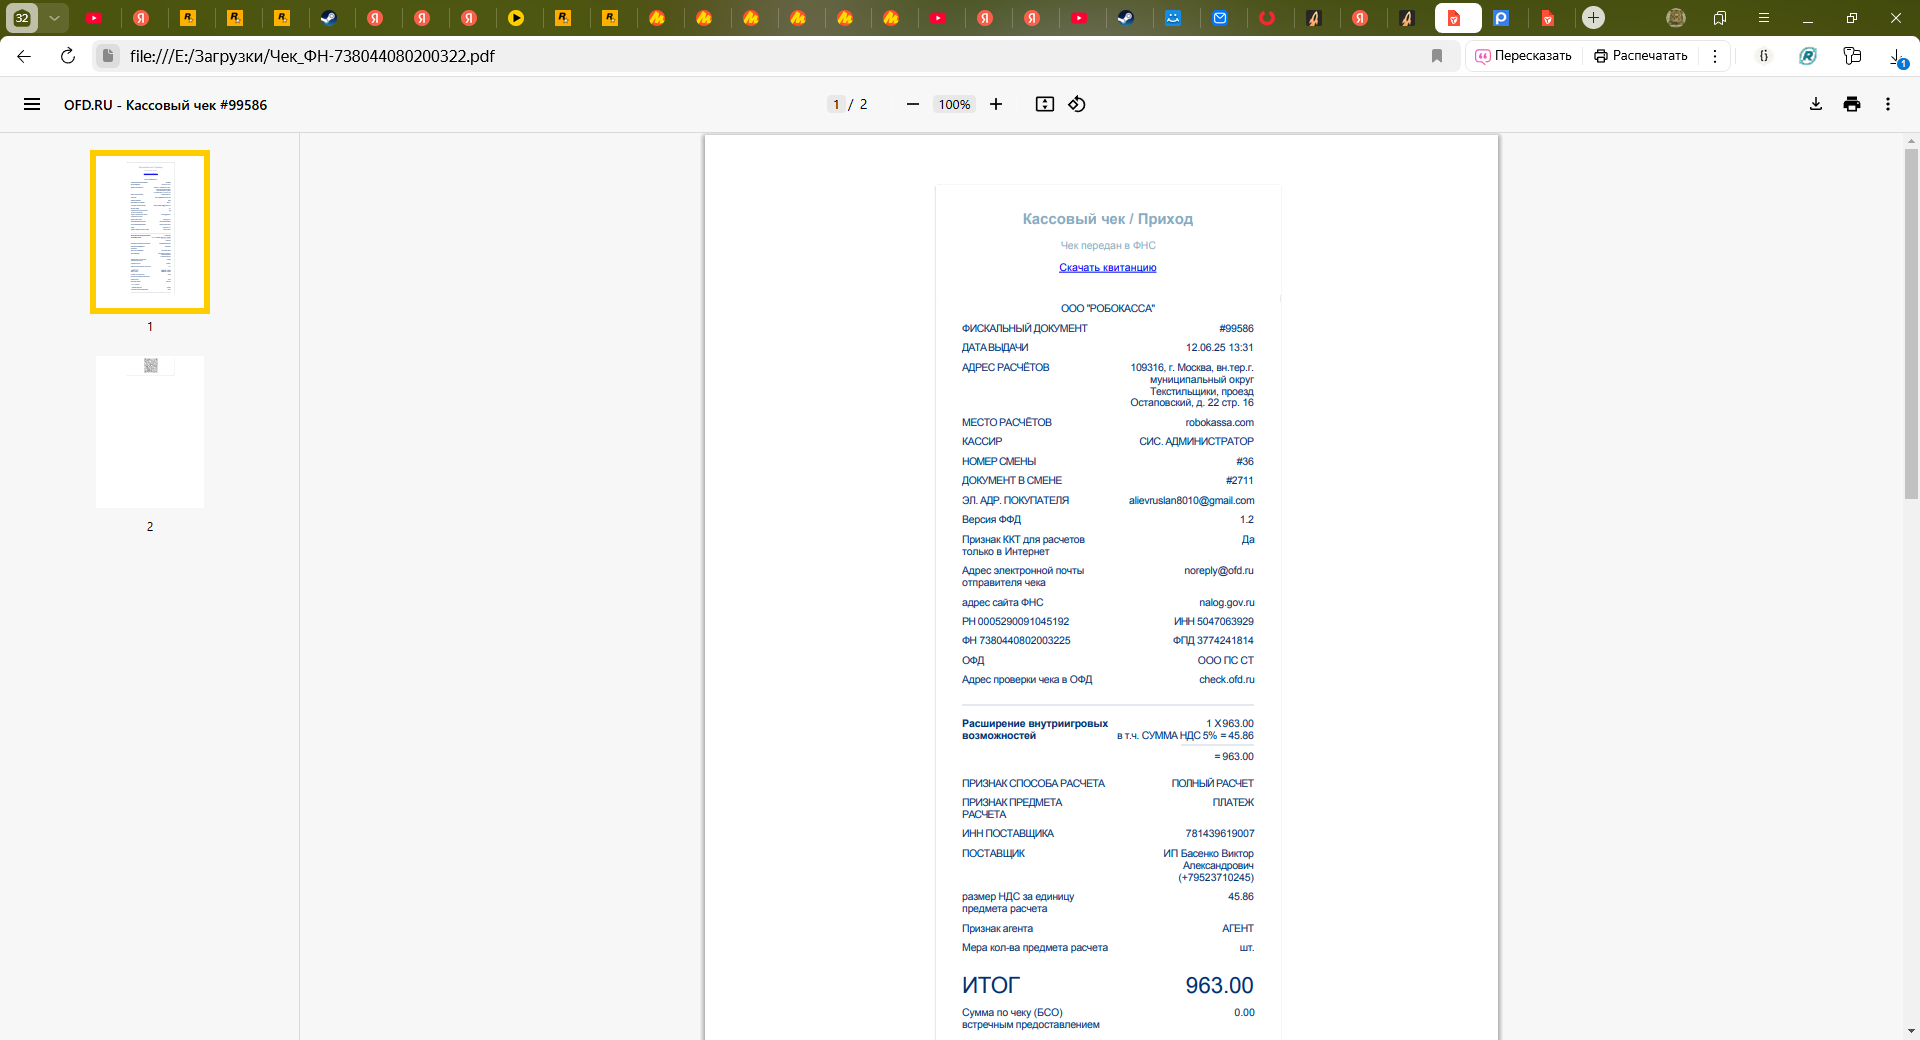Open the browser downloads indicator

point(1897,57)
